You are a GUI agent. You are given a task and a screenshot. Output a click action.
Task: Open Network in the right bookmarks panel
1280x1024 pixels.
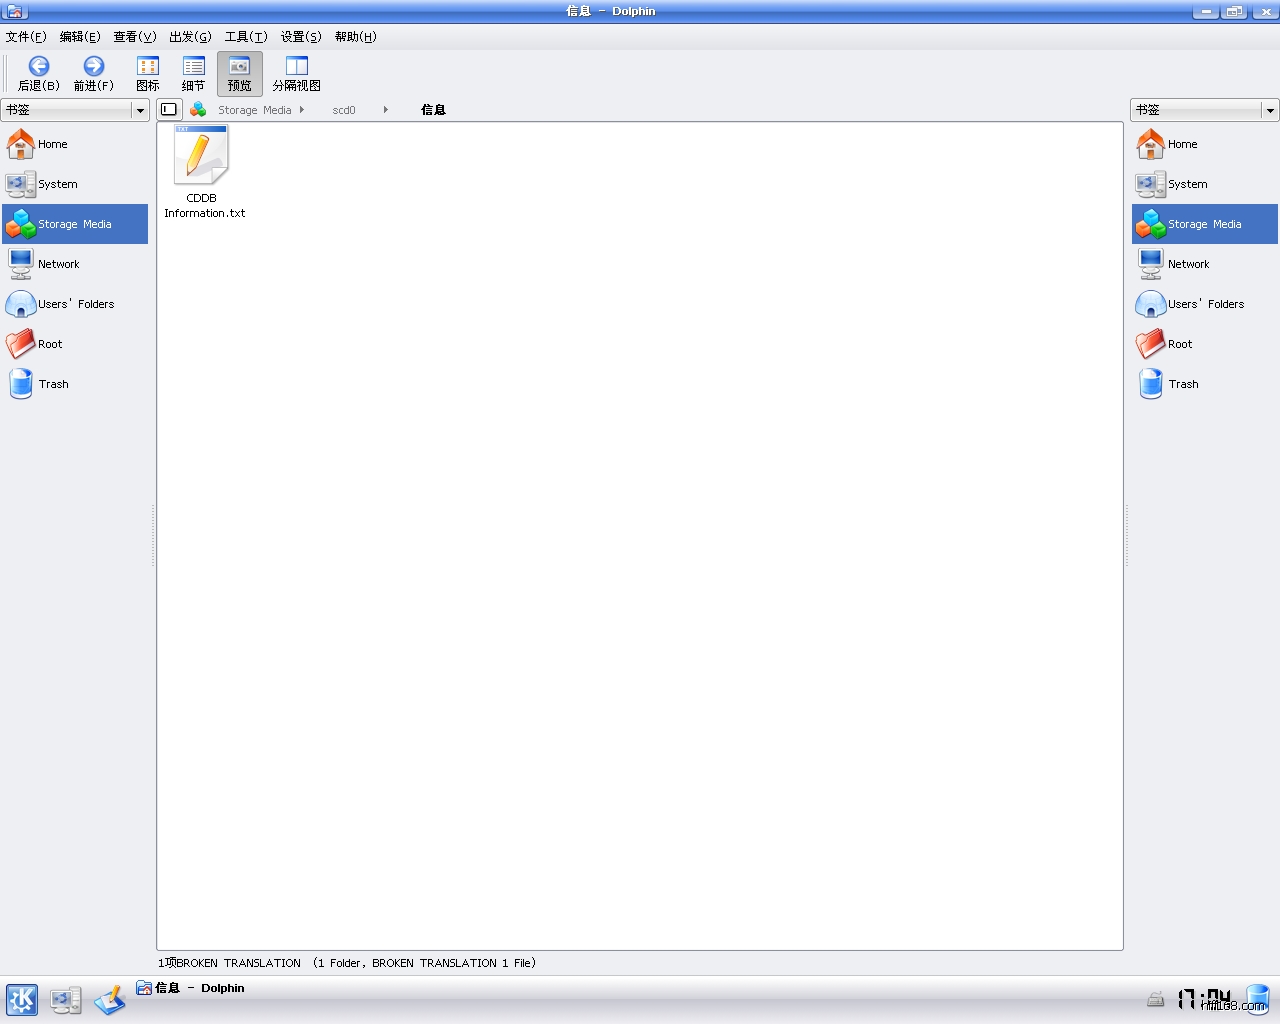pyautogui.click(x=1188, y=264)
